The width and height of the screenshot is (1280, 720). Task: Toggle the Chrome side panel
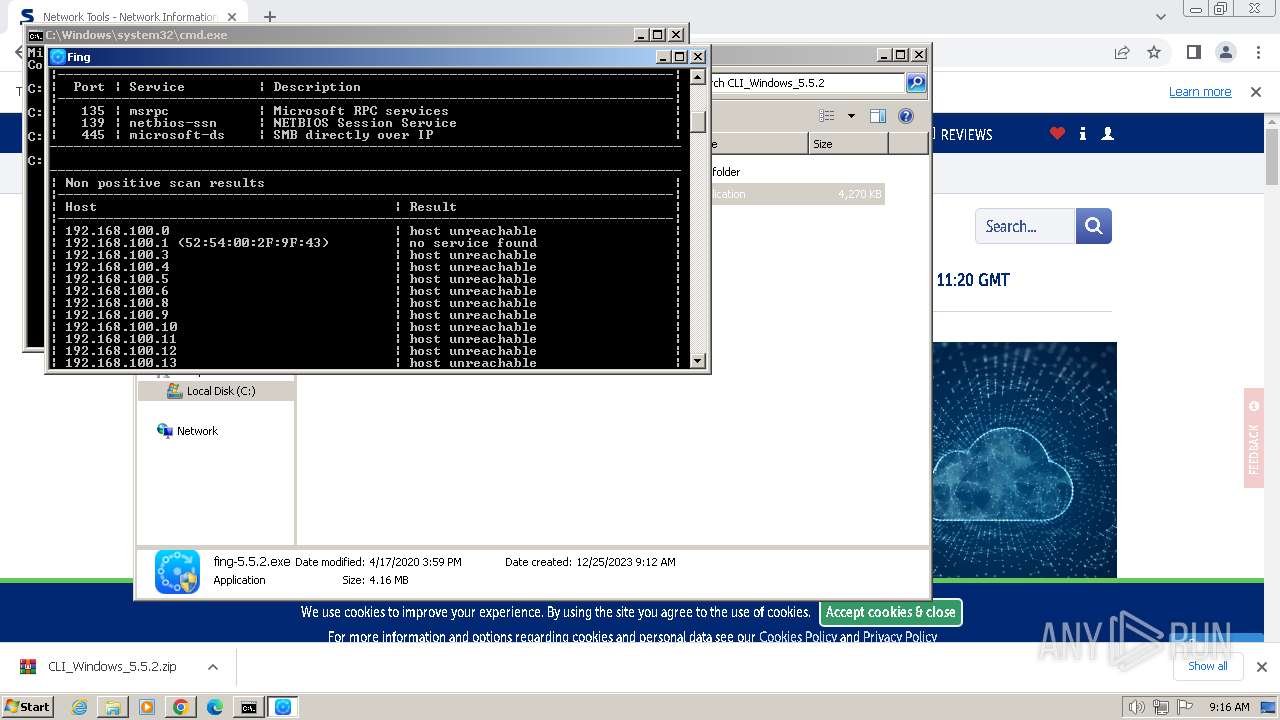[1193, 52]
